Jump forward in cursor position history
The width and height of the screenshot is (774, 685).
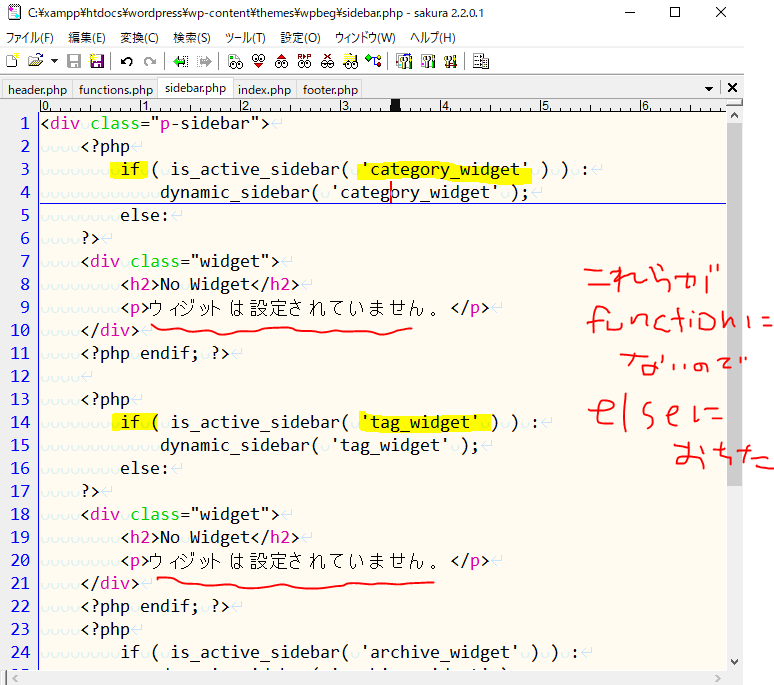click(204, 61)
